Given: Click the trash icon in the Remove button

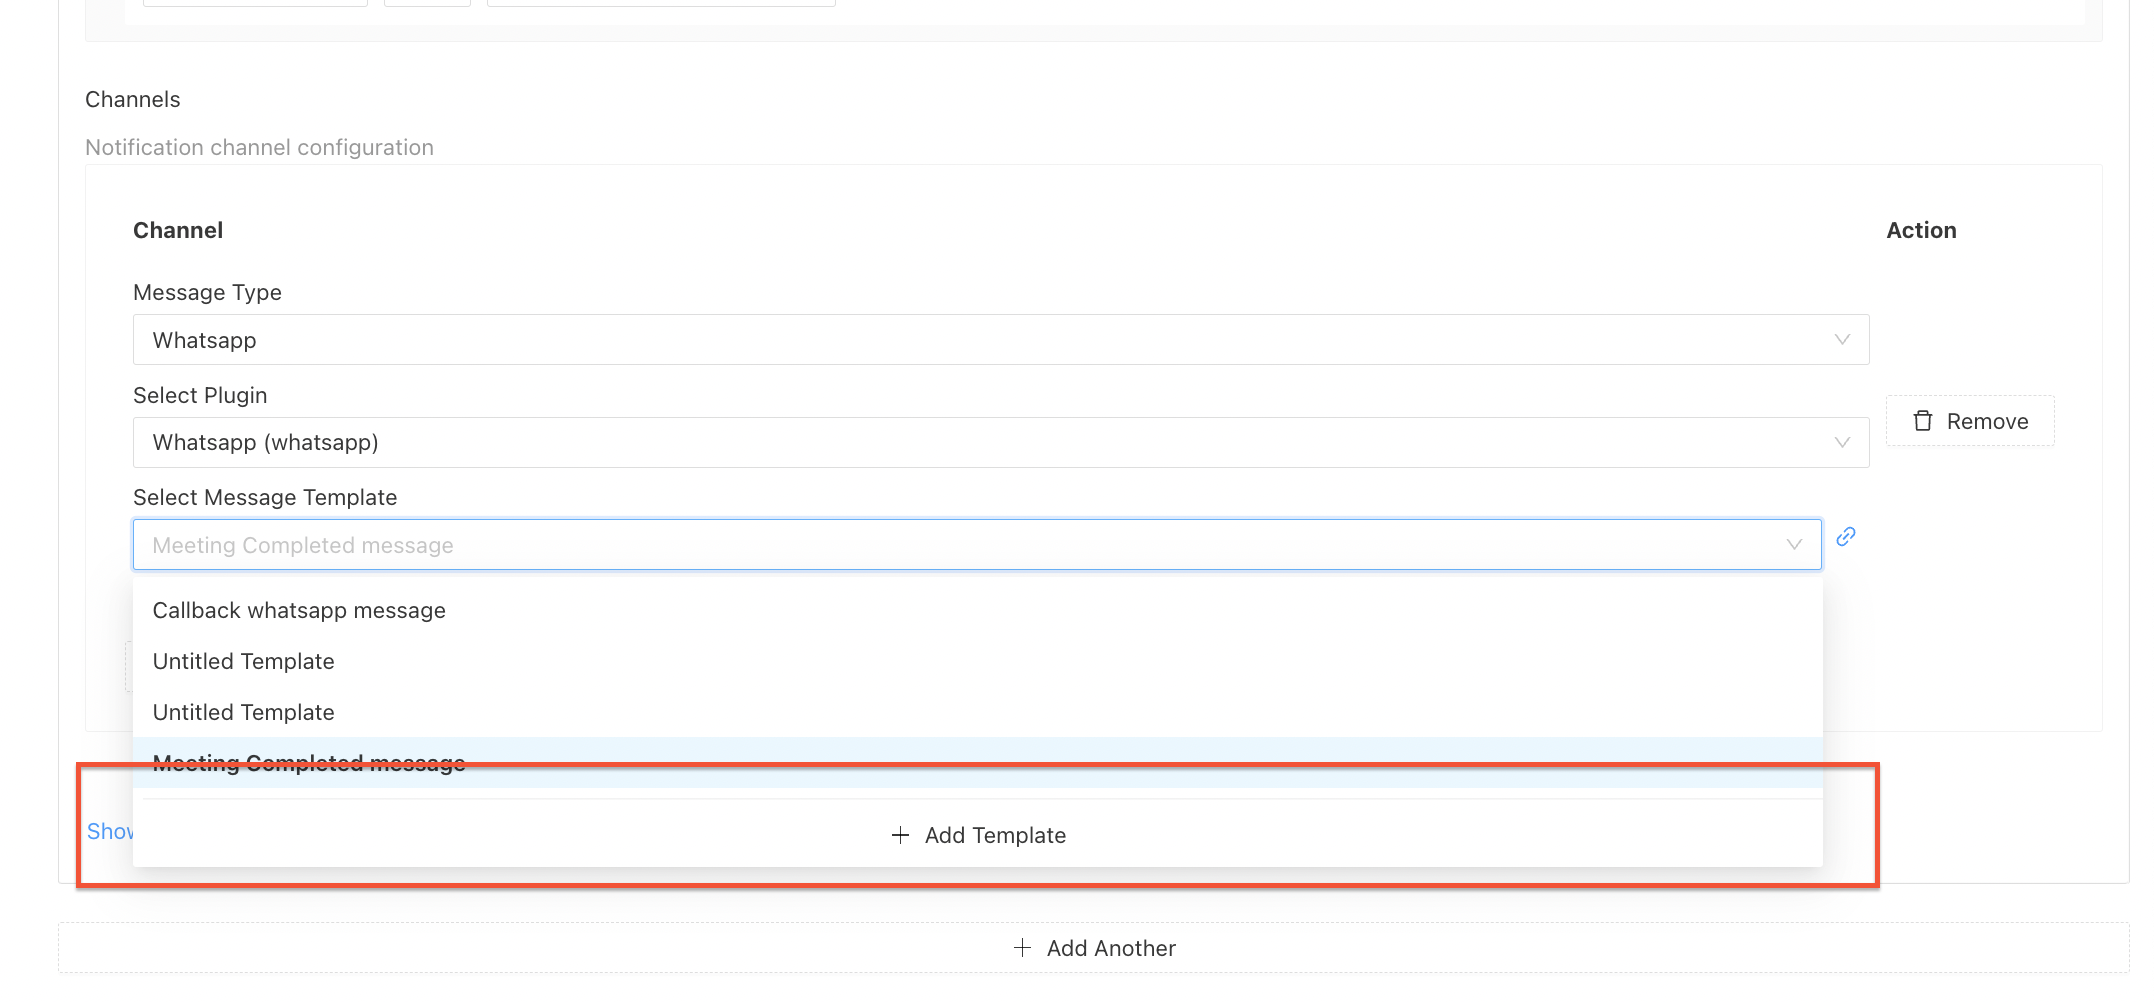Looking at the screenshot, I should point(1922,421).
